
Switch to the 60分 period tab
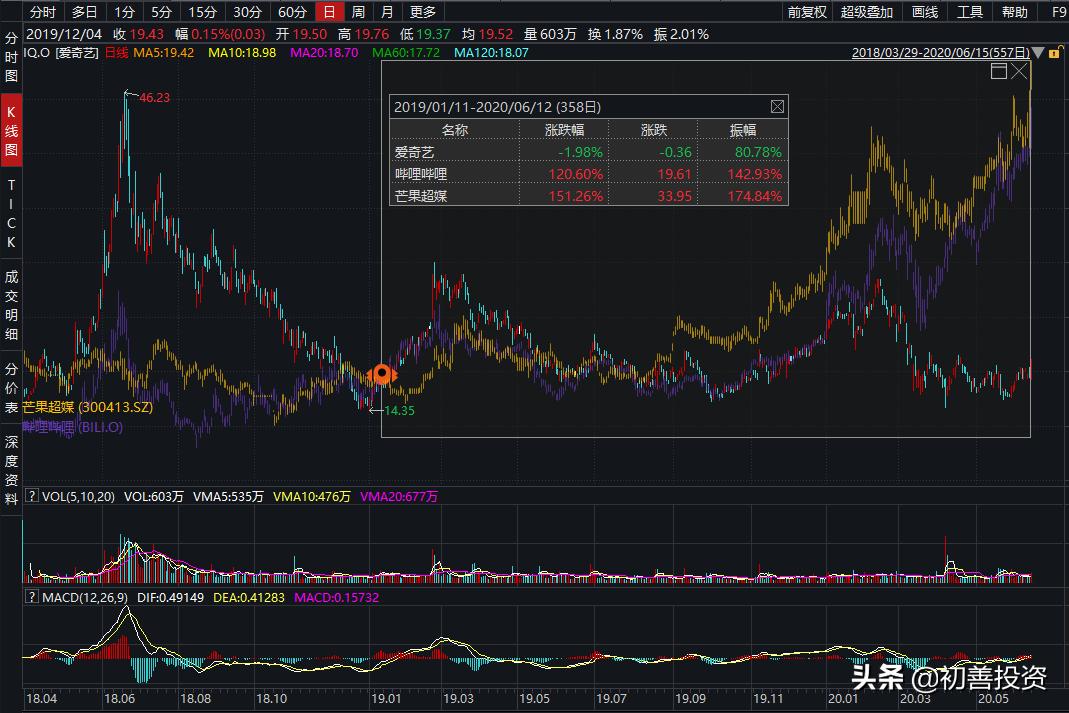point(292,12)
